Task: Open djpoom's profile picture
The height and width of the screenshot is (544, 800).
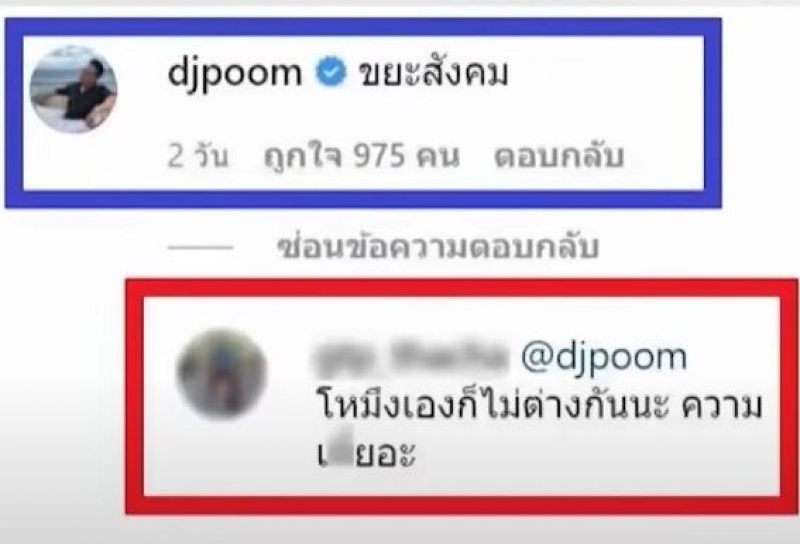Action: pos(73,90)
